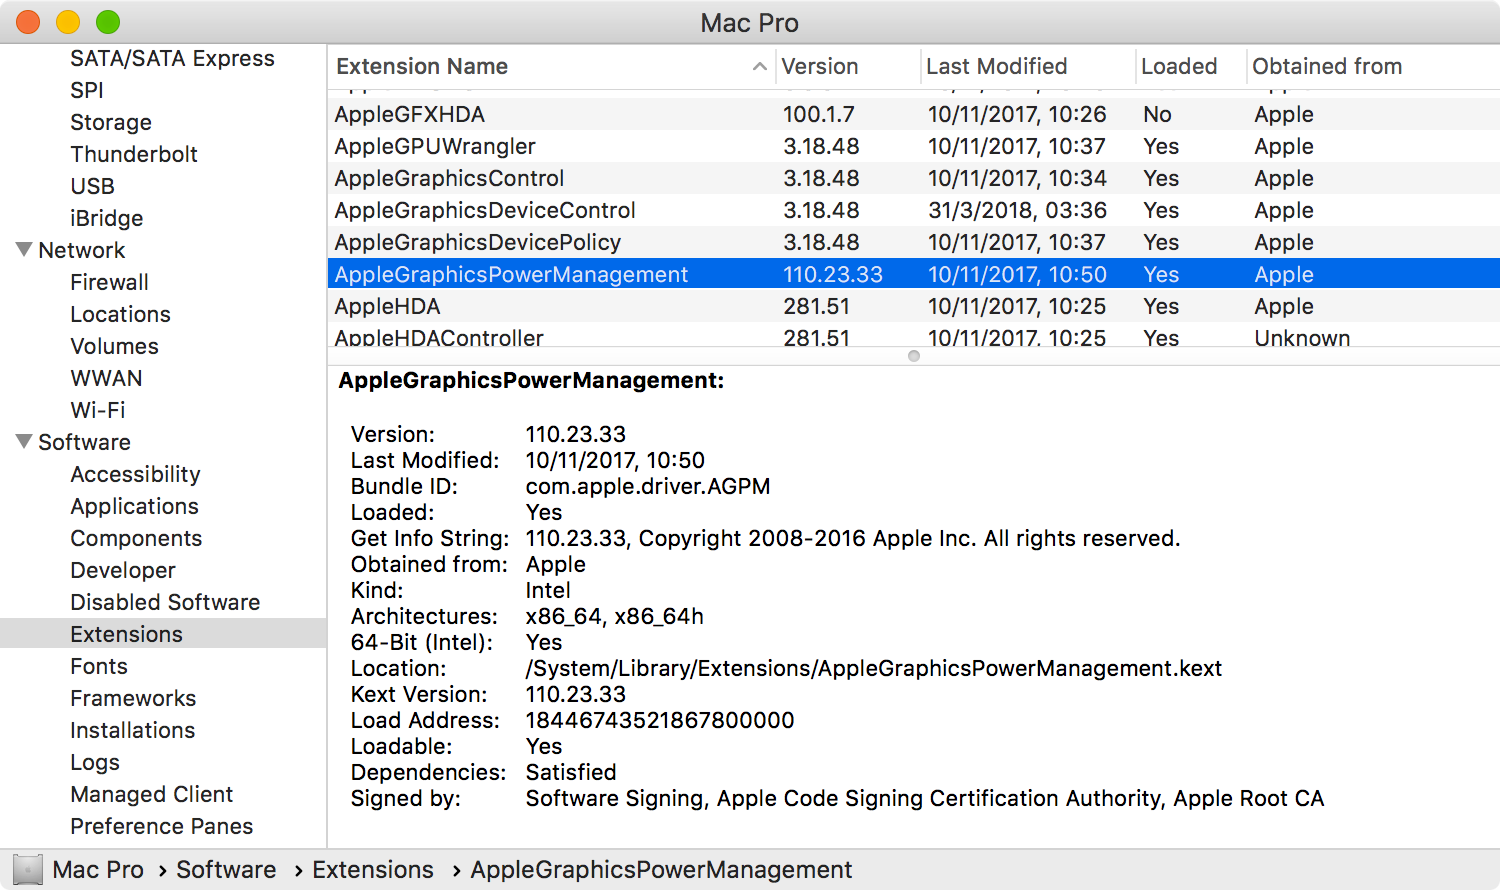The height and width of the screenshot is (890, 1500).
Task: Collapse the Software section triangle
Action: pos(24,441)
